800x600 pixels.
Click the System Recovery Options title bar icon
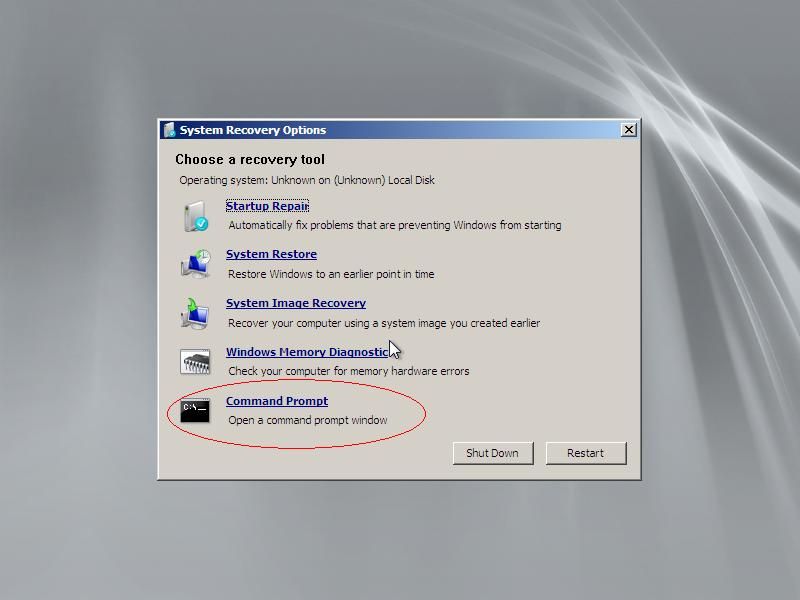169,130
